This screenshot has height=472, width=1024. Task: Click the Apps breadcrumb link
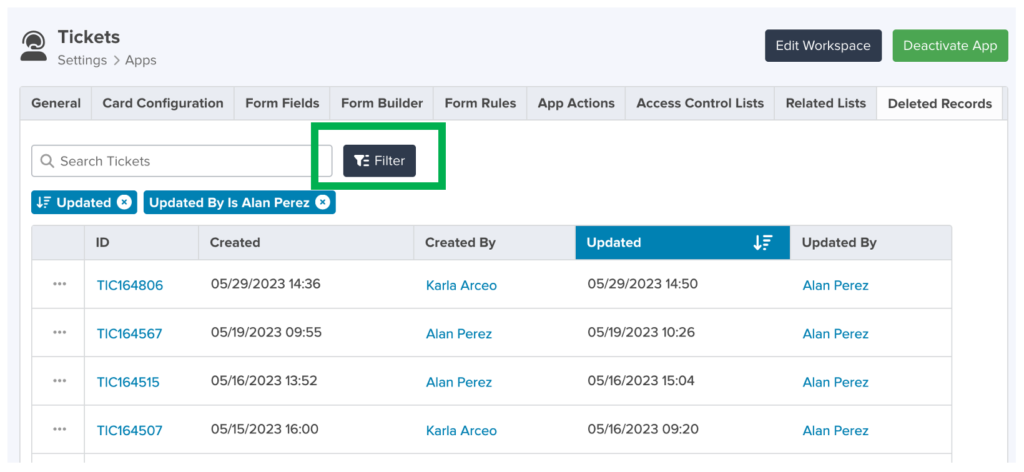140,60
